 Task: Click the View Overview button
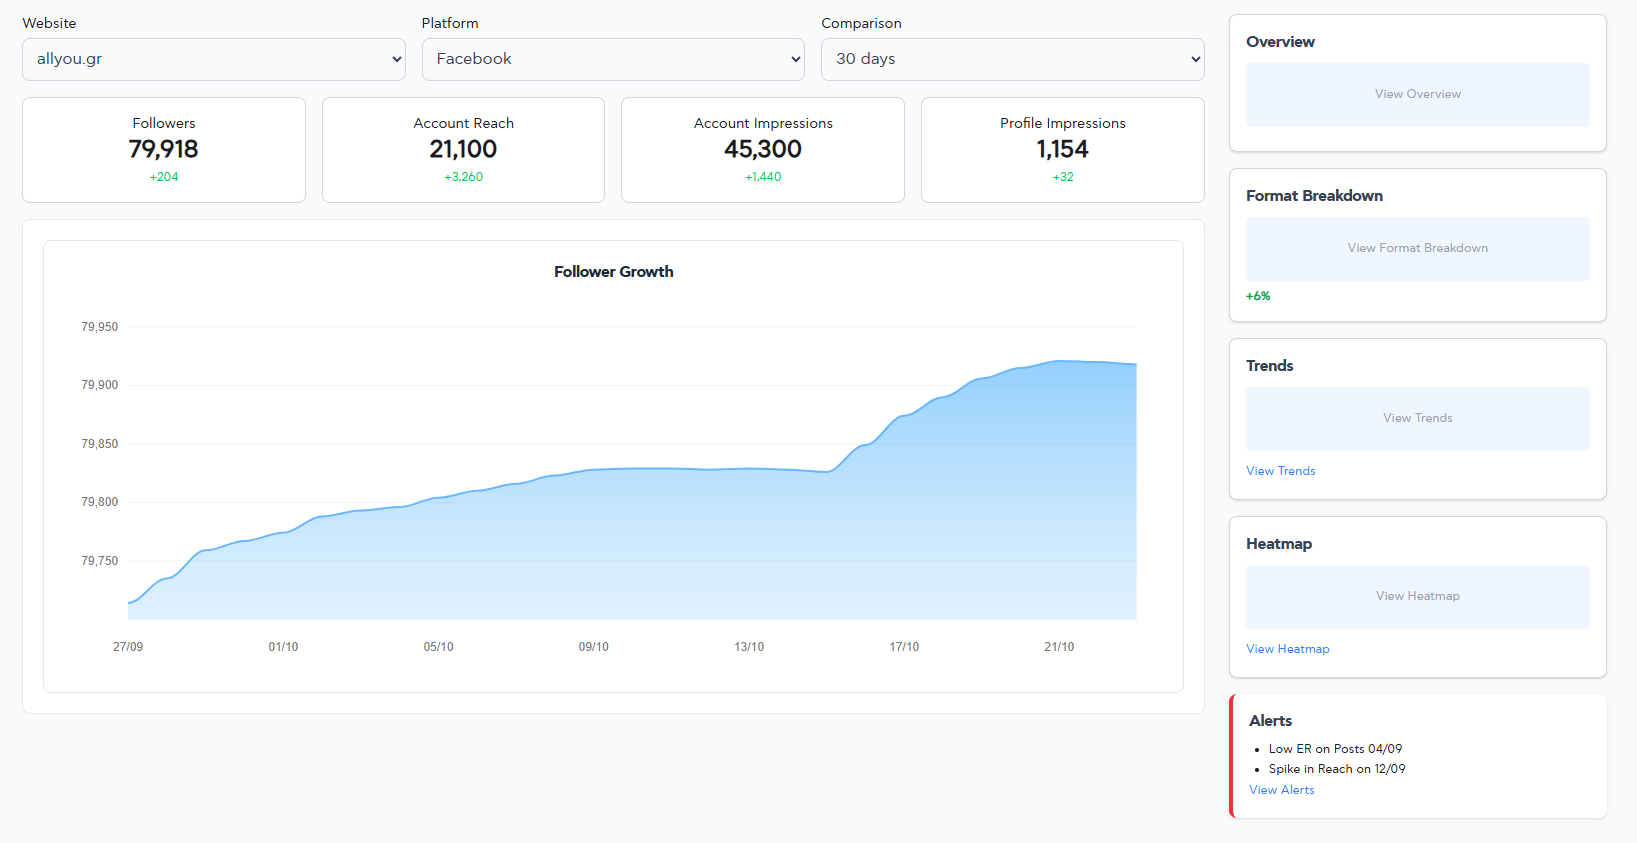click(x=1417, y=94)
